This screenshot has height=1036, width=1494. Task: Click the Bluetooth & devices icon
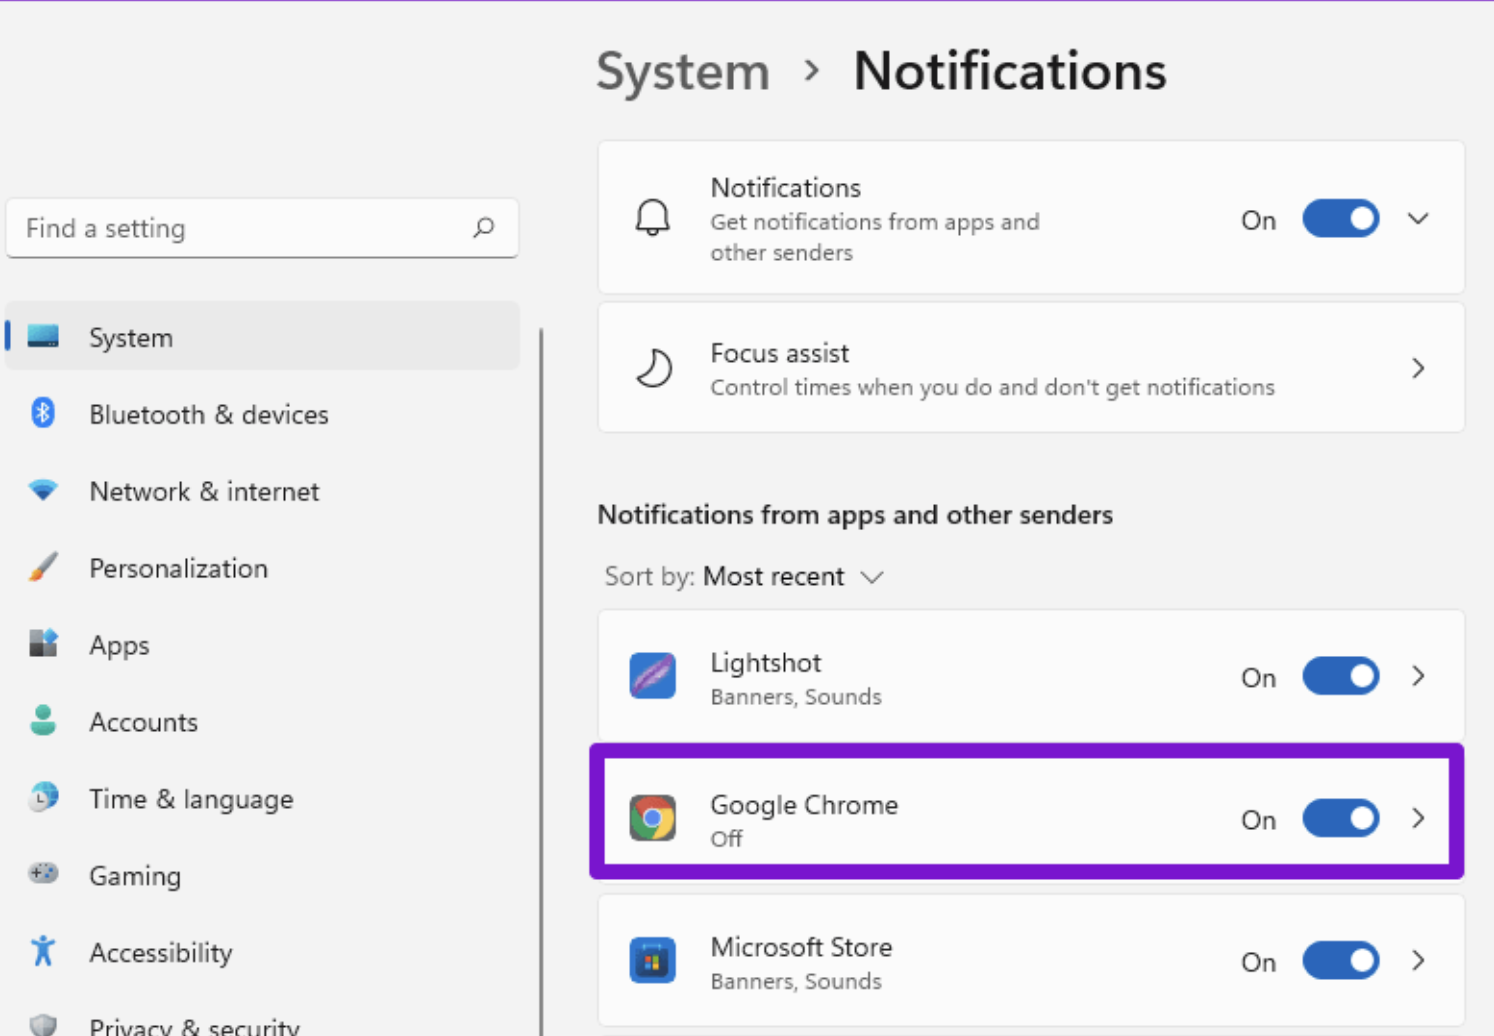(x=43, y=413)
